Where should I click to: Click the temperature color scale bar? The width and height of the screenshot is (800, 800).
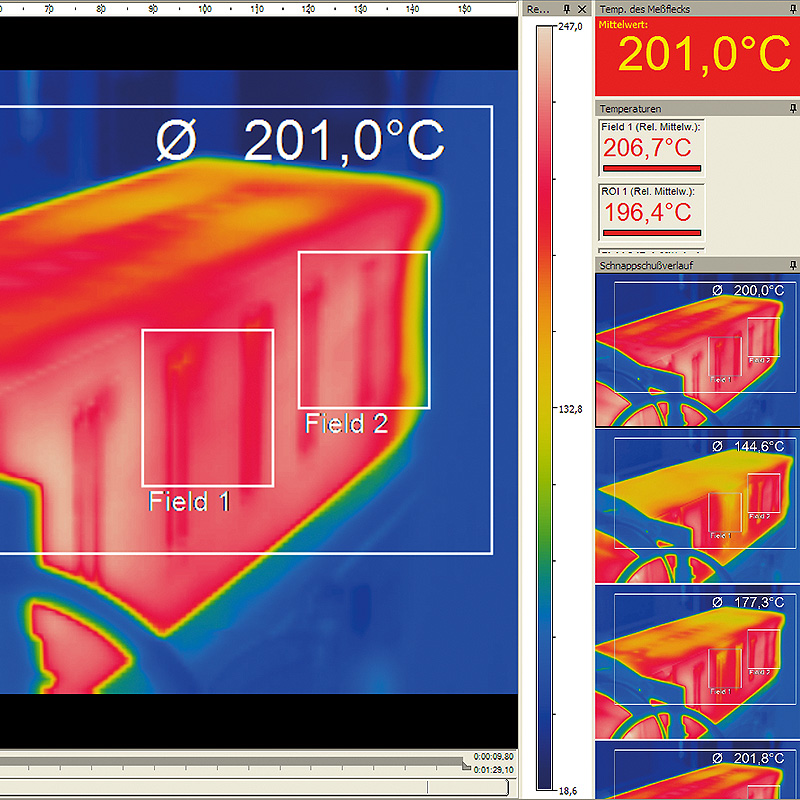pyautogui.click(x=544, y=408)
